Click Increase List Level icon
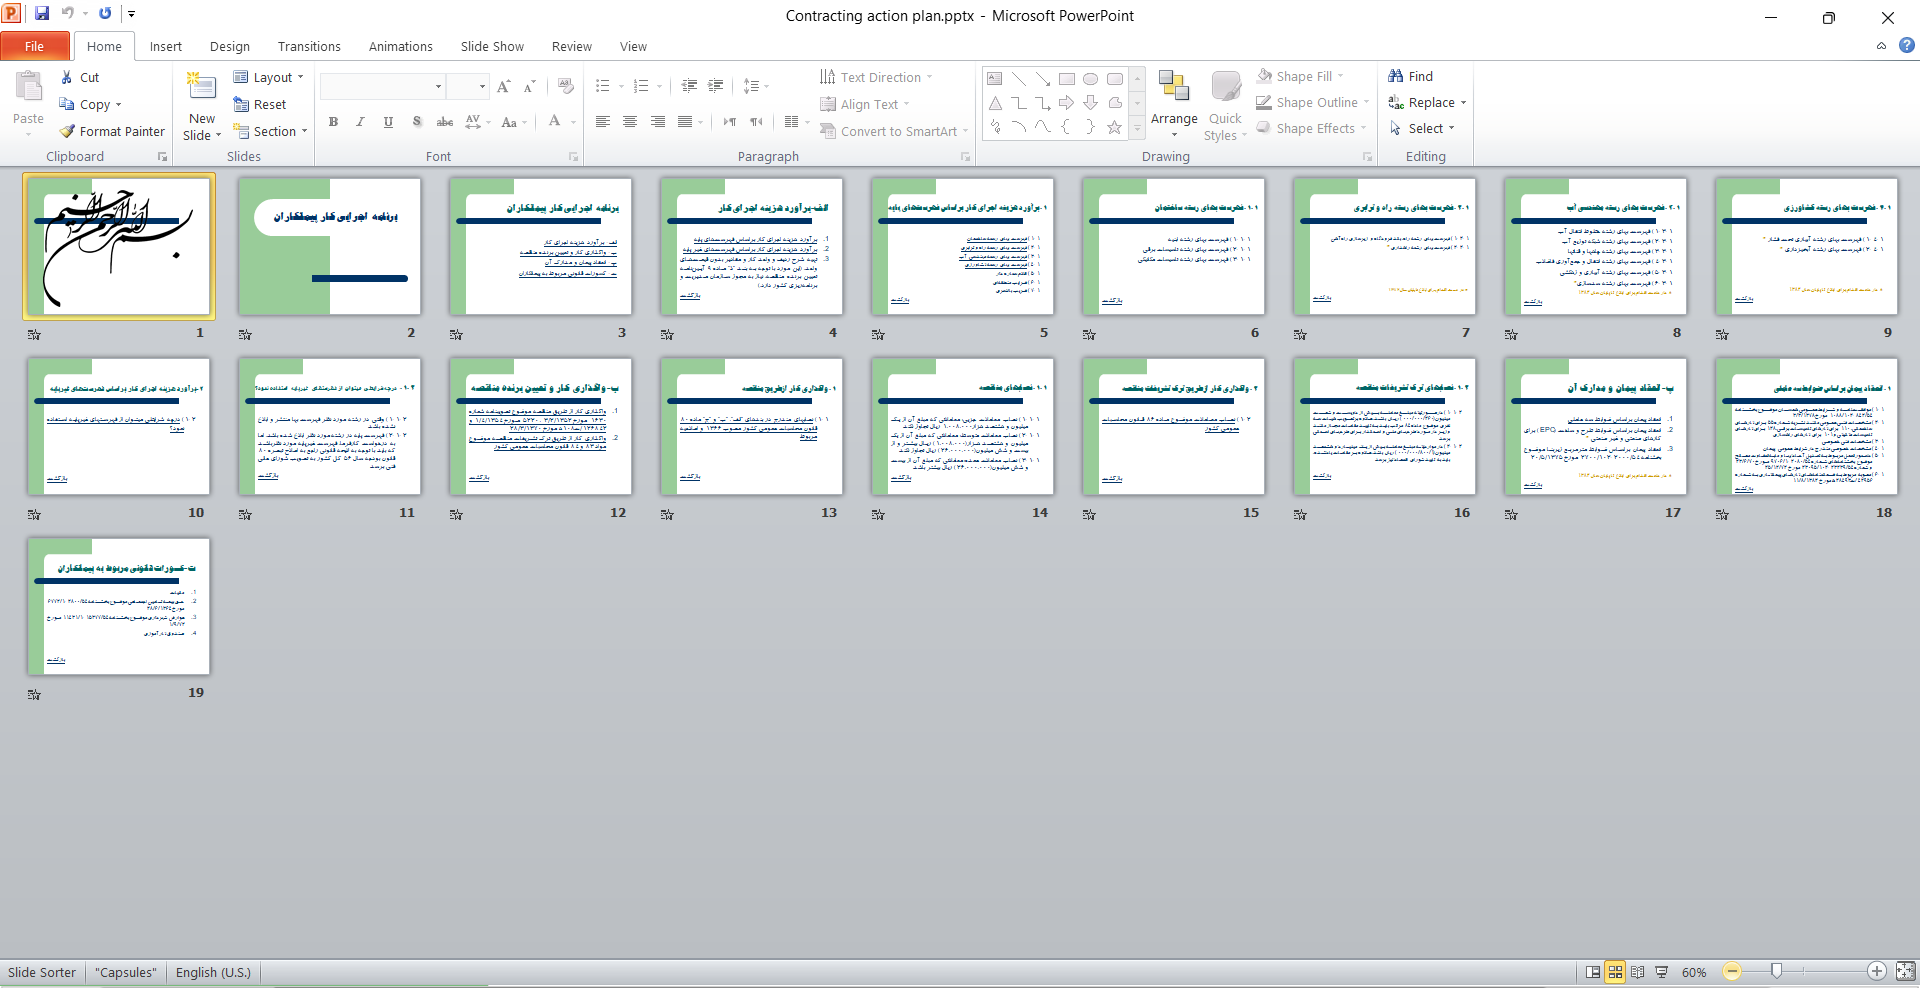Image resolution: width=1922 pixels, height=988 pixels. point(716,86)
